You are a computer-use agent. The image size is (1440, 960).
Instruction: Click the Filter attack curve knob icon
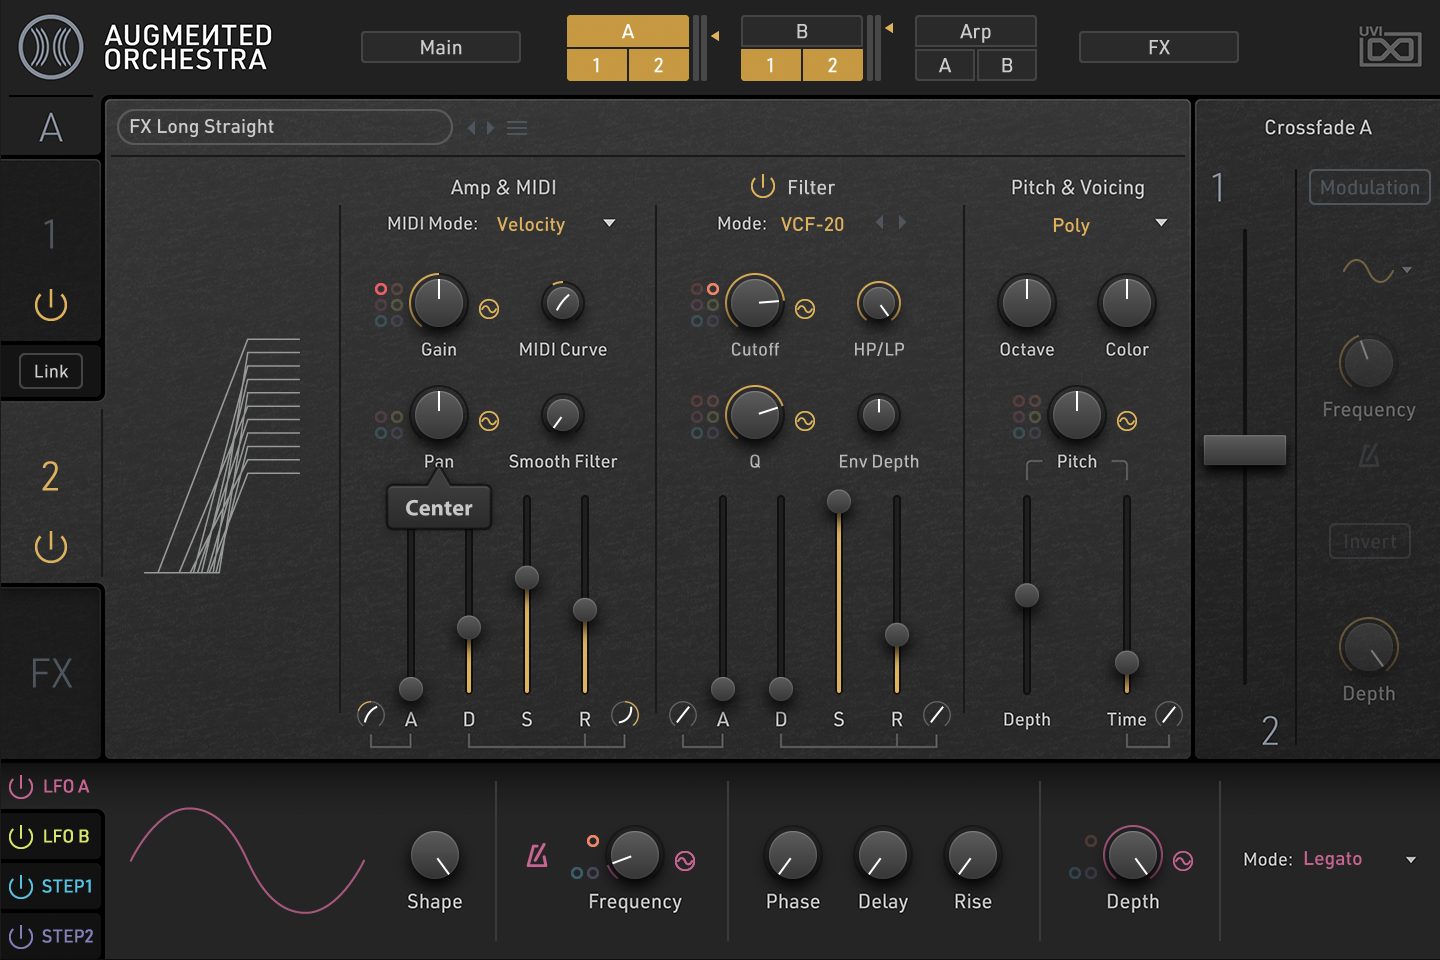683,714
